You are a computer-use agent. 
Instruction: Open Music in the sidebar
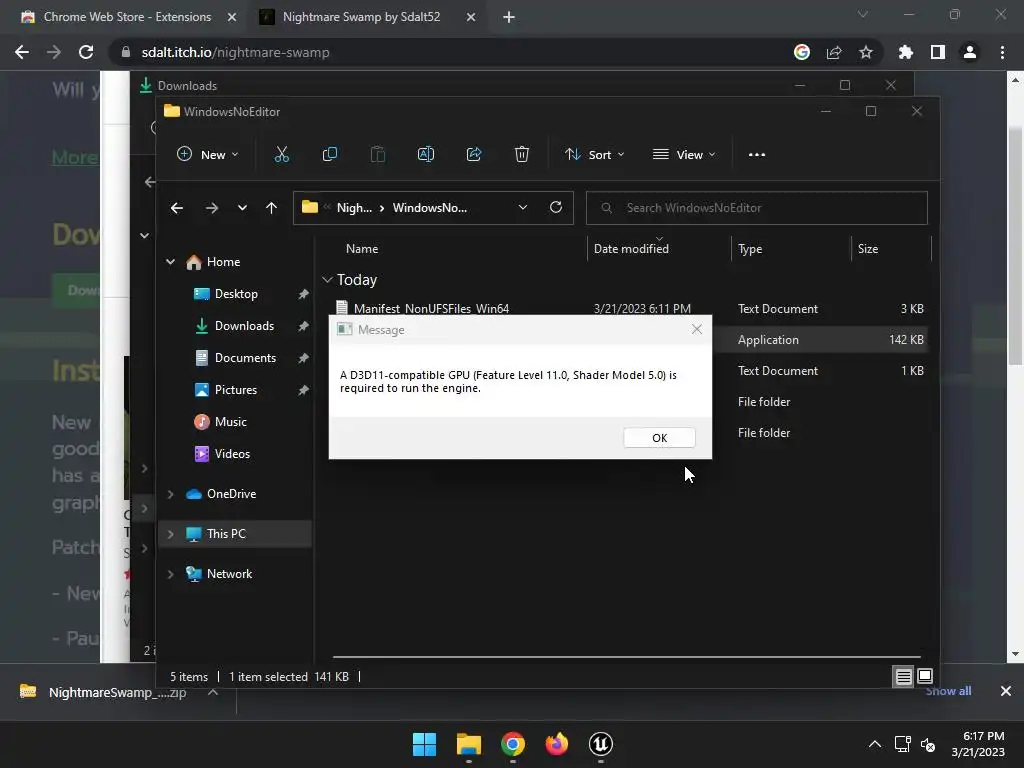point(230,422)
